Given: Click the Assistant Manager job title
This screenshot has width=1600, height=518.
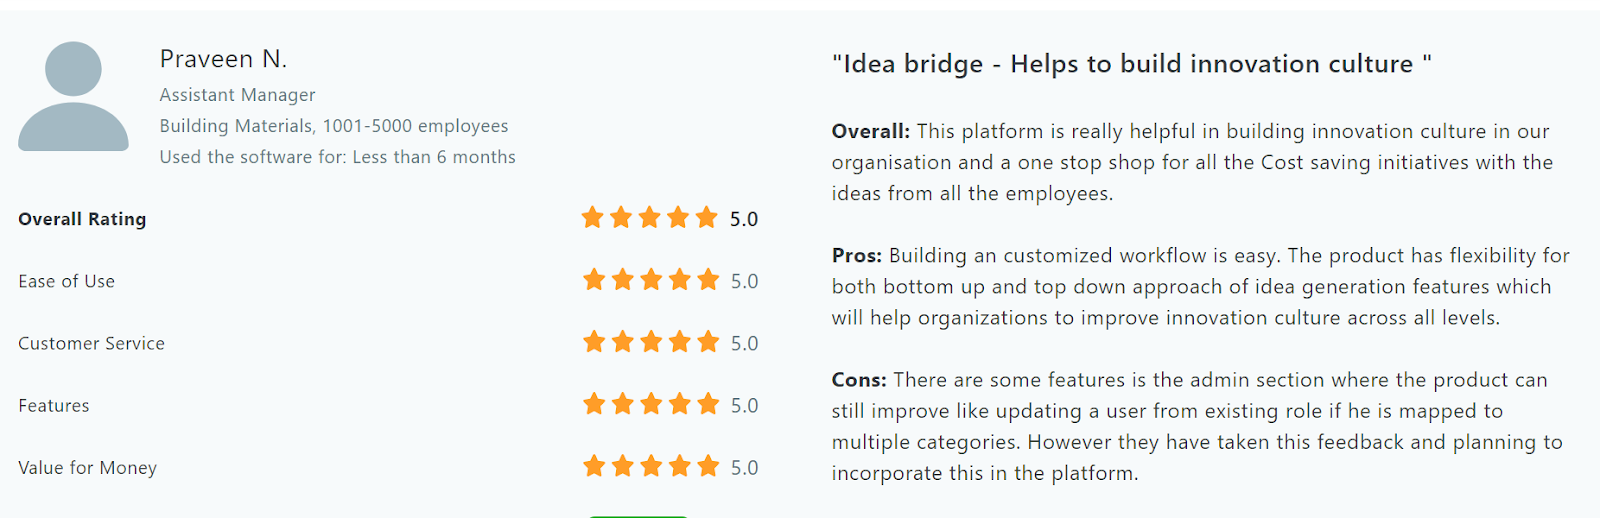Looking at the screenshot, I should (237, 95).
